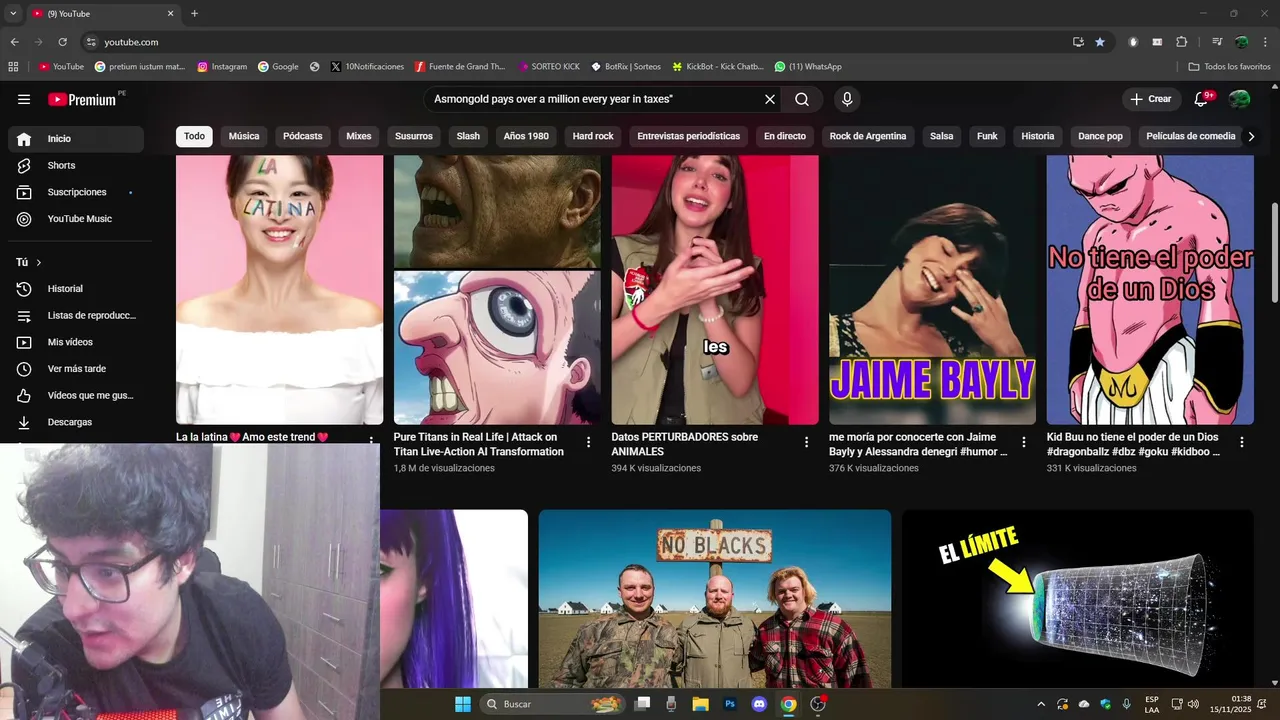
Task: Run search with the magnifier button
Action: coord(802,99)
